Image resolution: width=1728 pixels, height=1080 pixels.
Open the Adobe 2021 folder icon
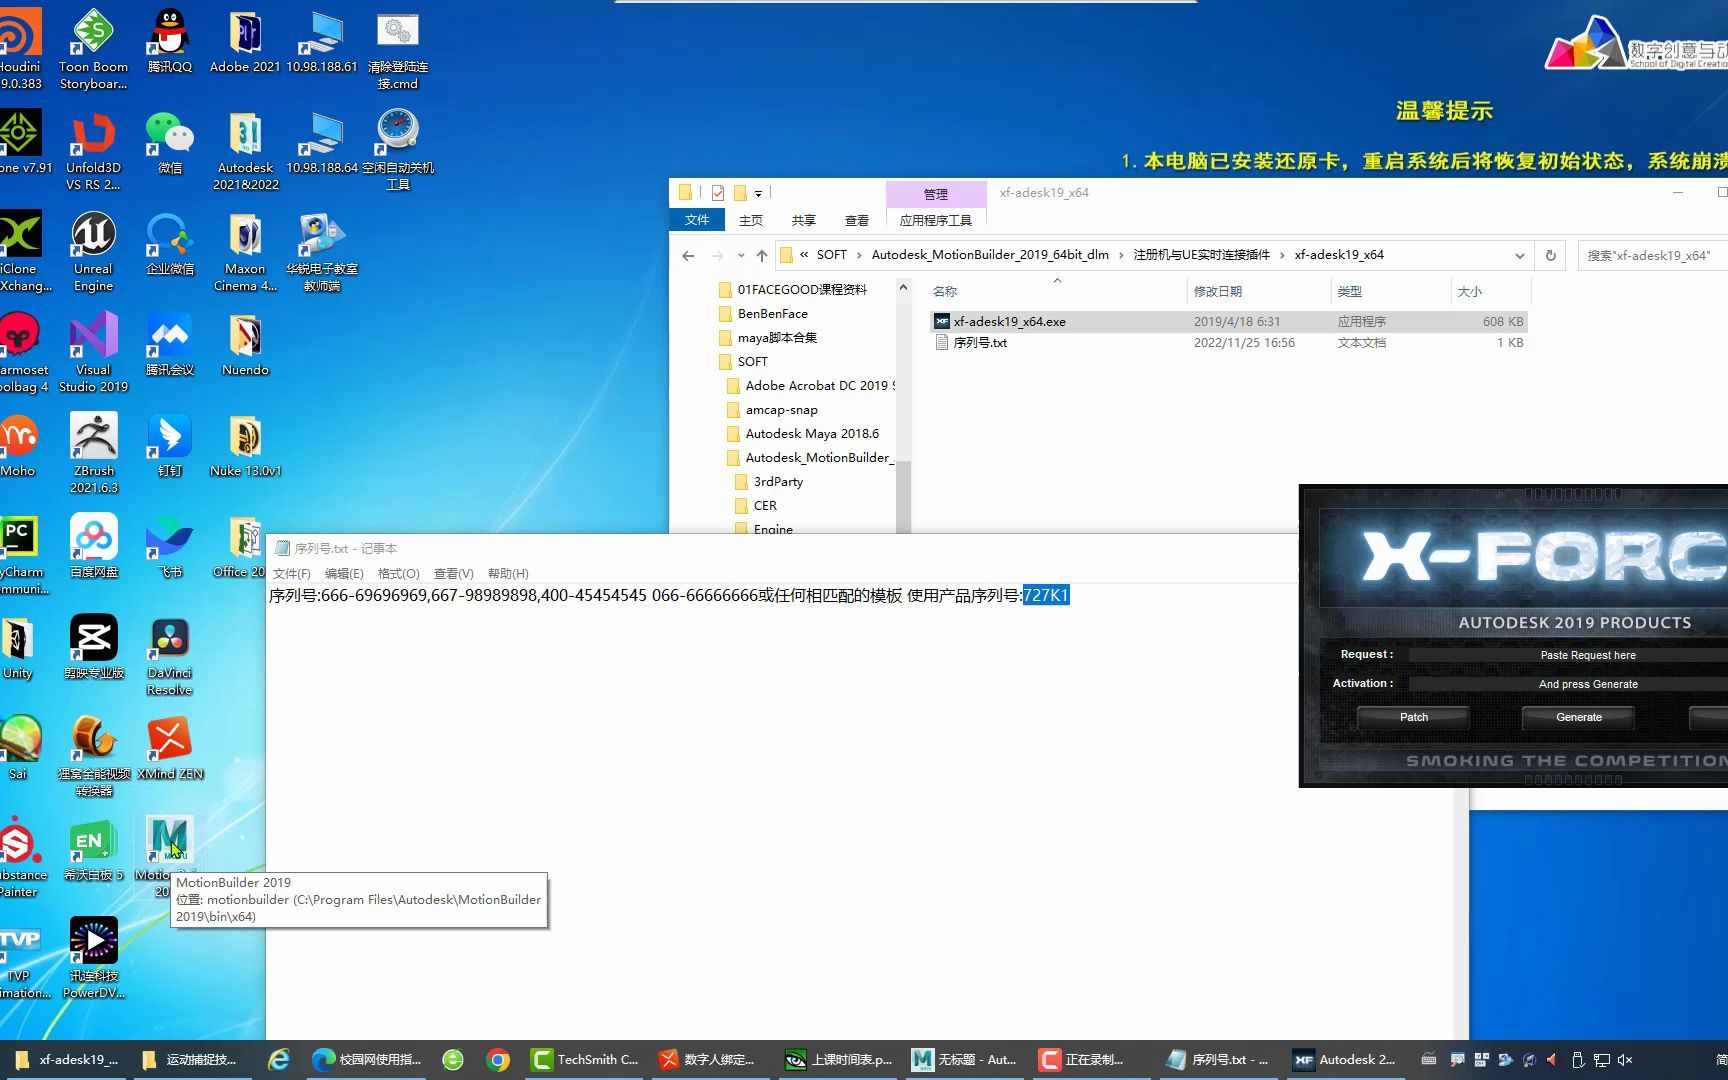coord(245,40)
